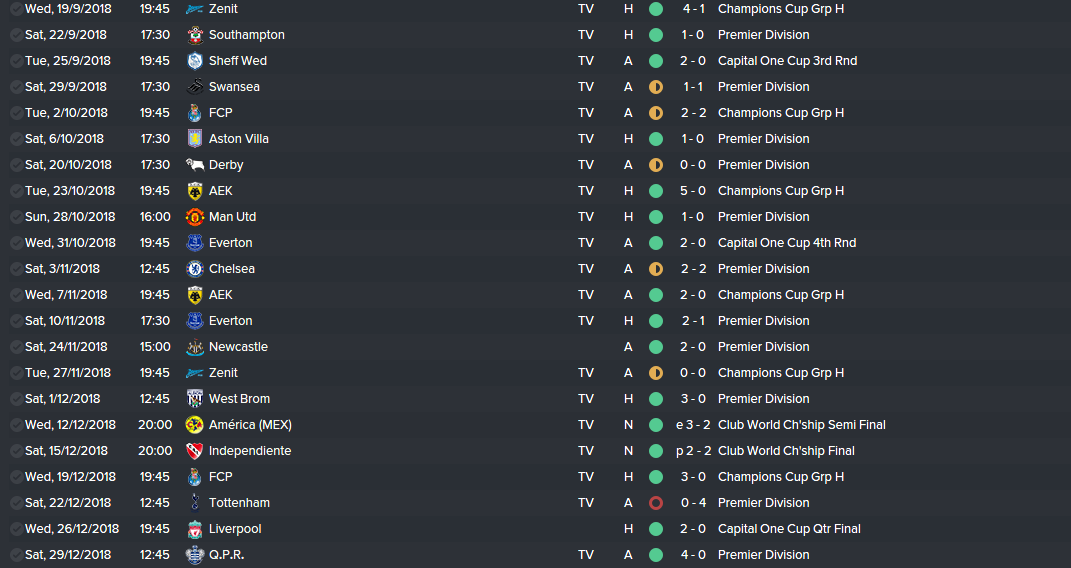Click the Tottenham club crest
This screenshot has height=568, width=1071.
[x=195, y=503]
